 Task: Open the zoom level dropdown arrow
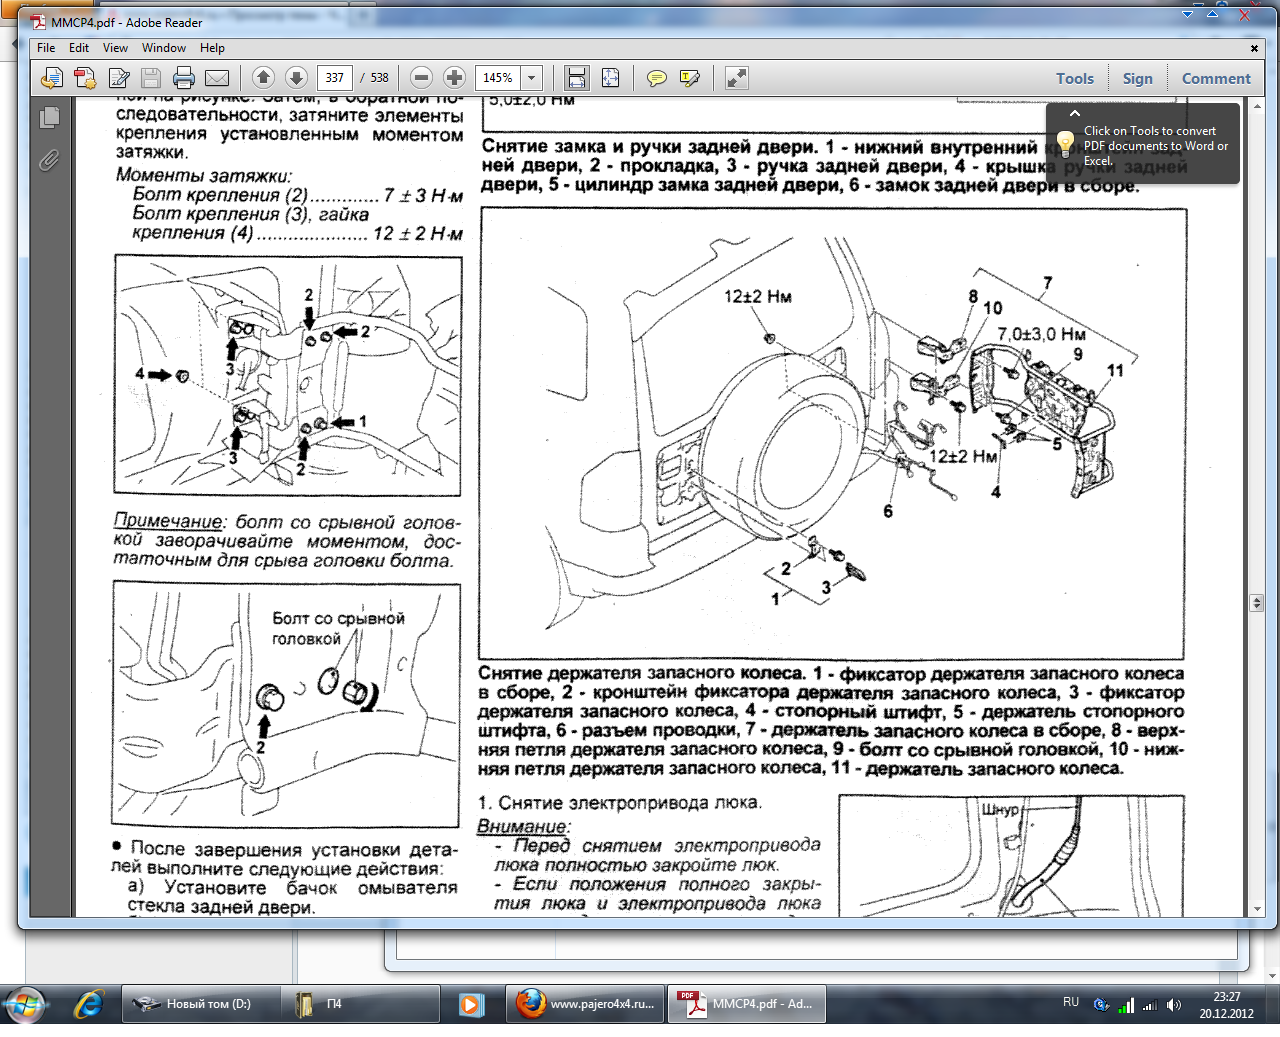[x=532, y=78]
